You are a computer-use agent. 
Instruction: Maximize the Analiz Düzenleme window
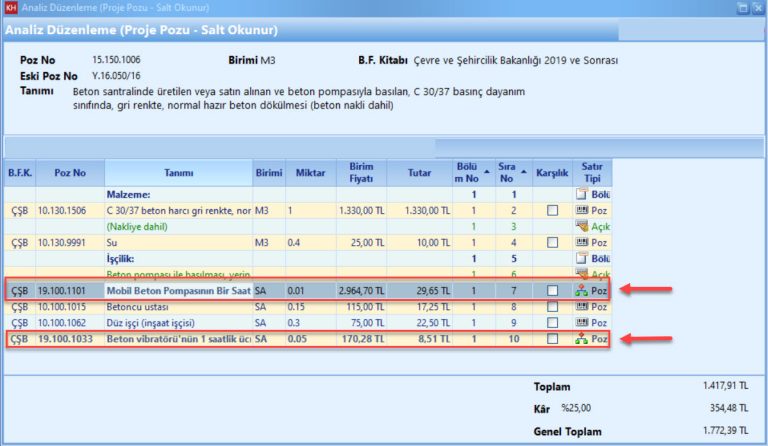741,8
